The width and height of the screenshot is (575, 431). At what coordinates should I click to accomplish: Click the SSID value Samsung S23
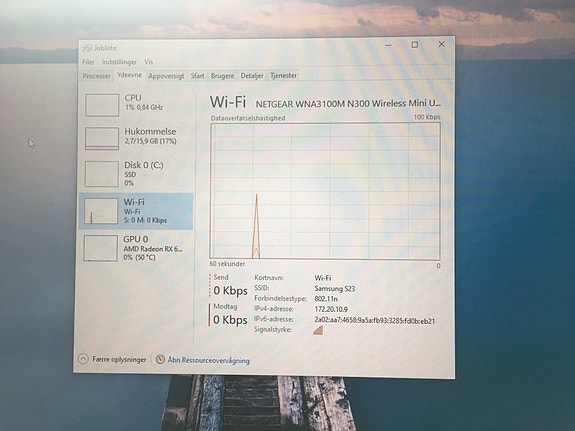pyautogui.click(x=335, y=289)
